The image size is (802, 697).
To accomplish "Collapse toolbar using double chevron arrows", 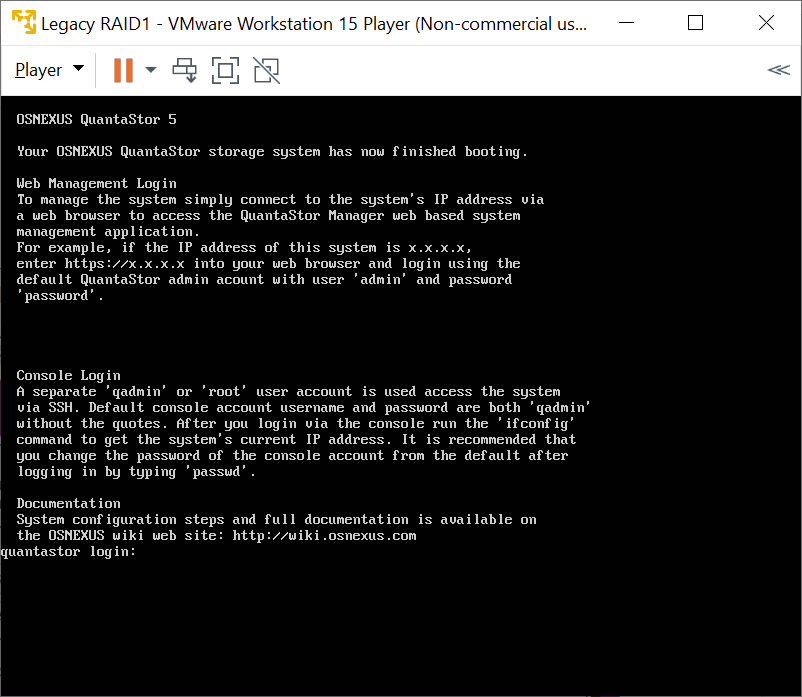I will click(778, 70).
